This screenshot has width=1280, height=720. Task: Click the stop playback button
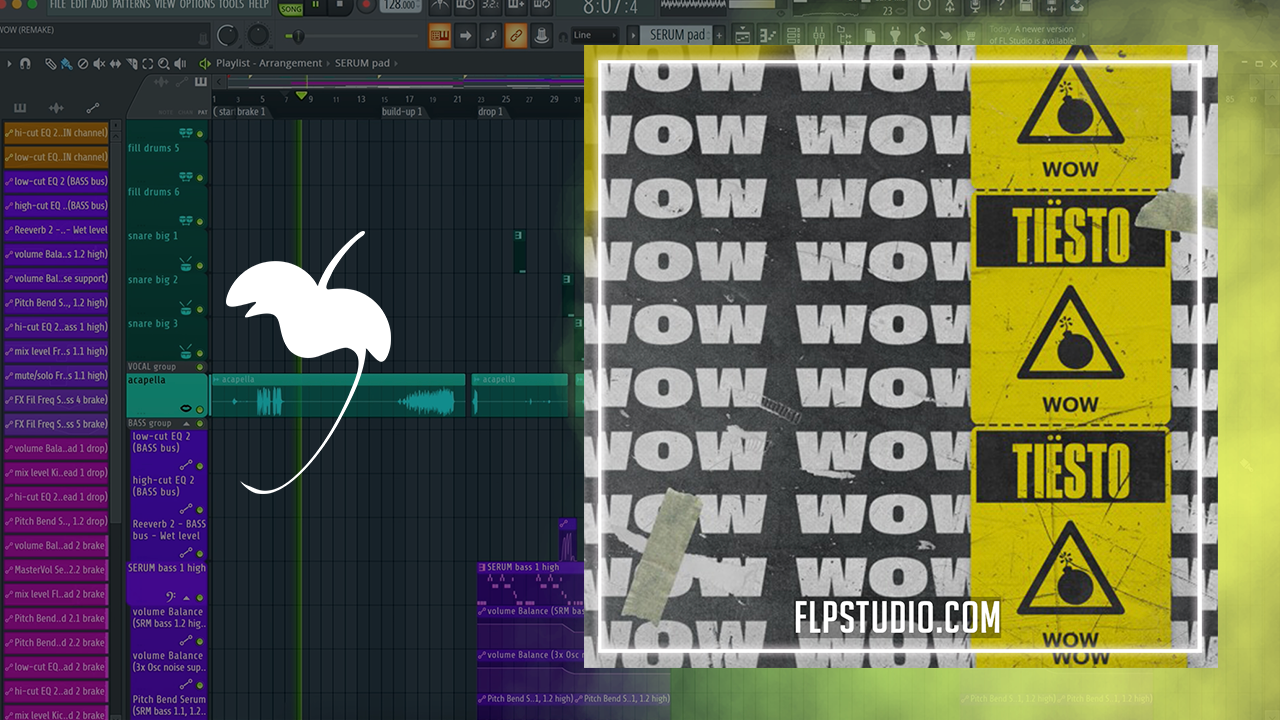[340, 6]
